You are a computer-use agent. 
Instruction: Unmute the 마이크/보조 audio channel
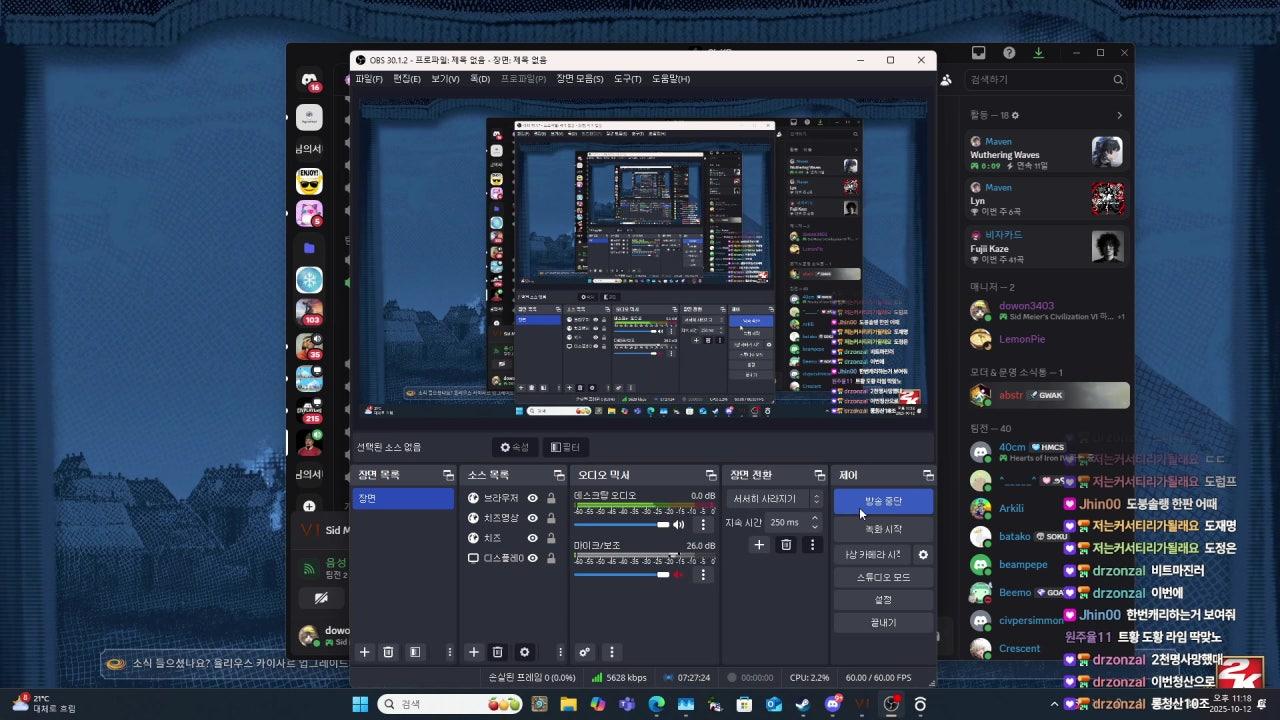[679, 574]
